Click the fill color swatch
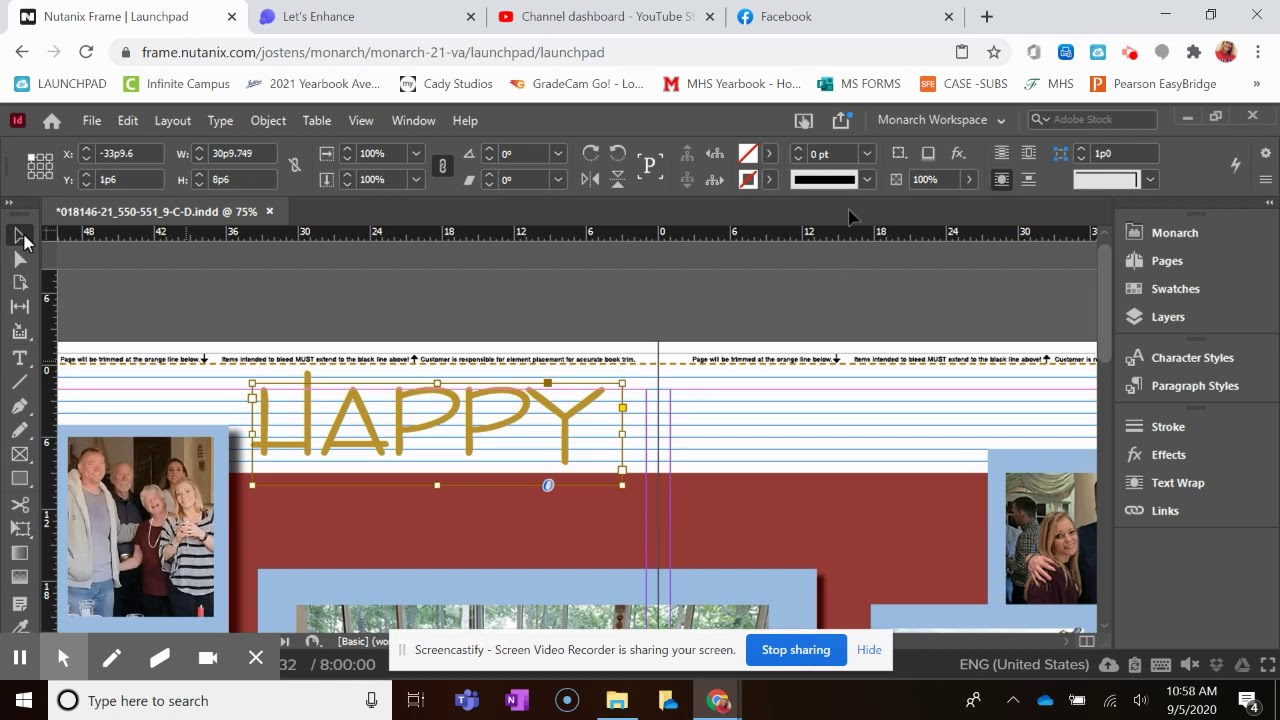Screen dimensions: 1280x720 pyautogui.click(x=748, y=153)
